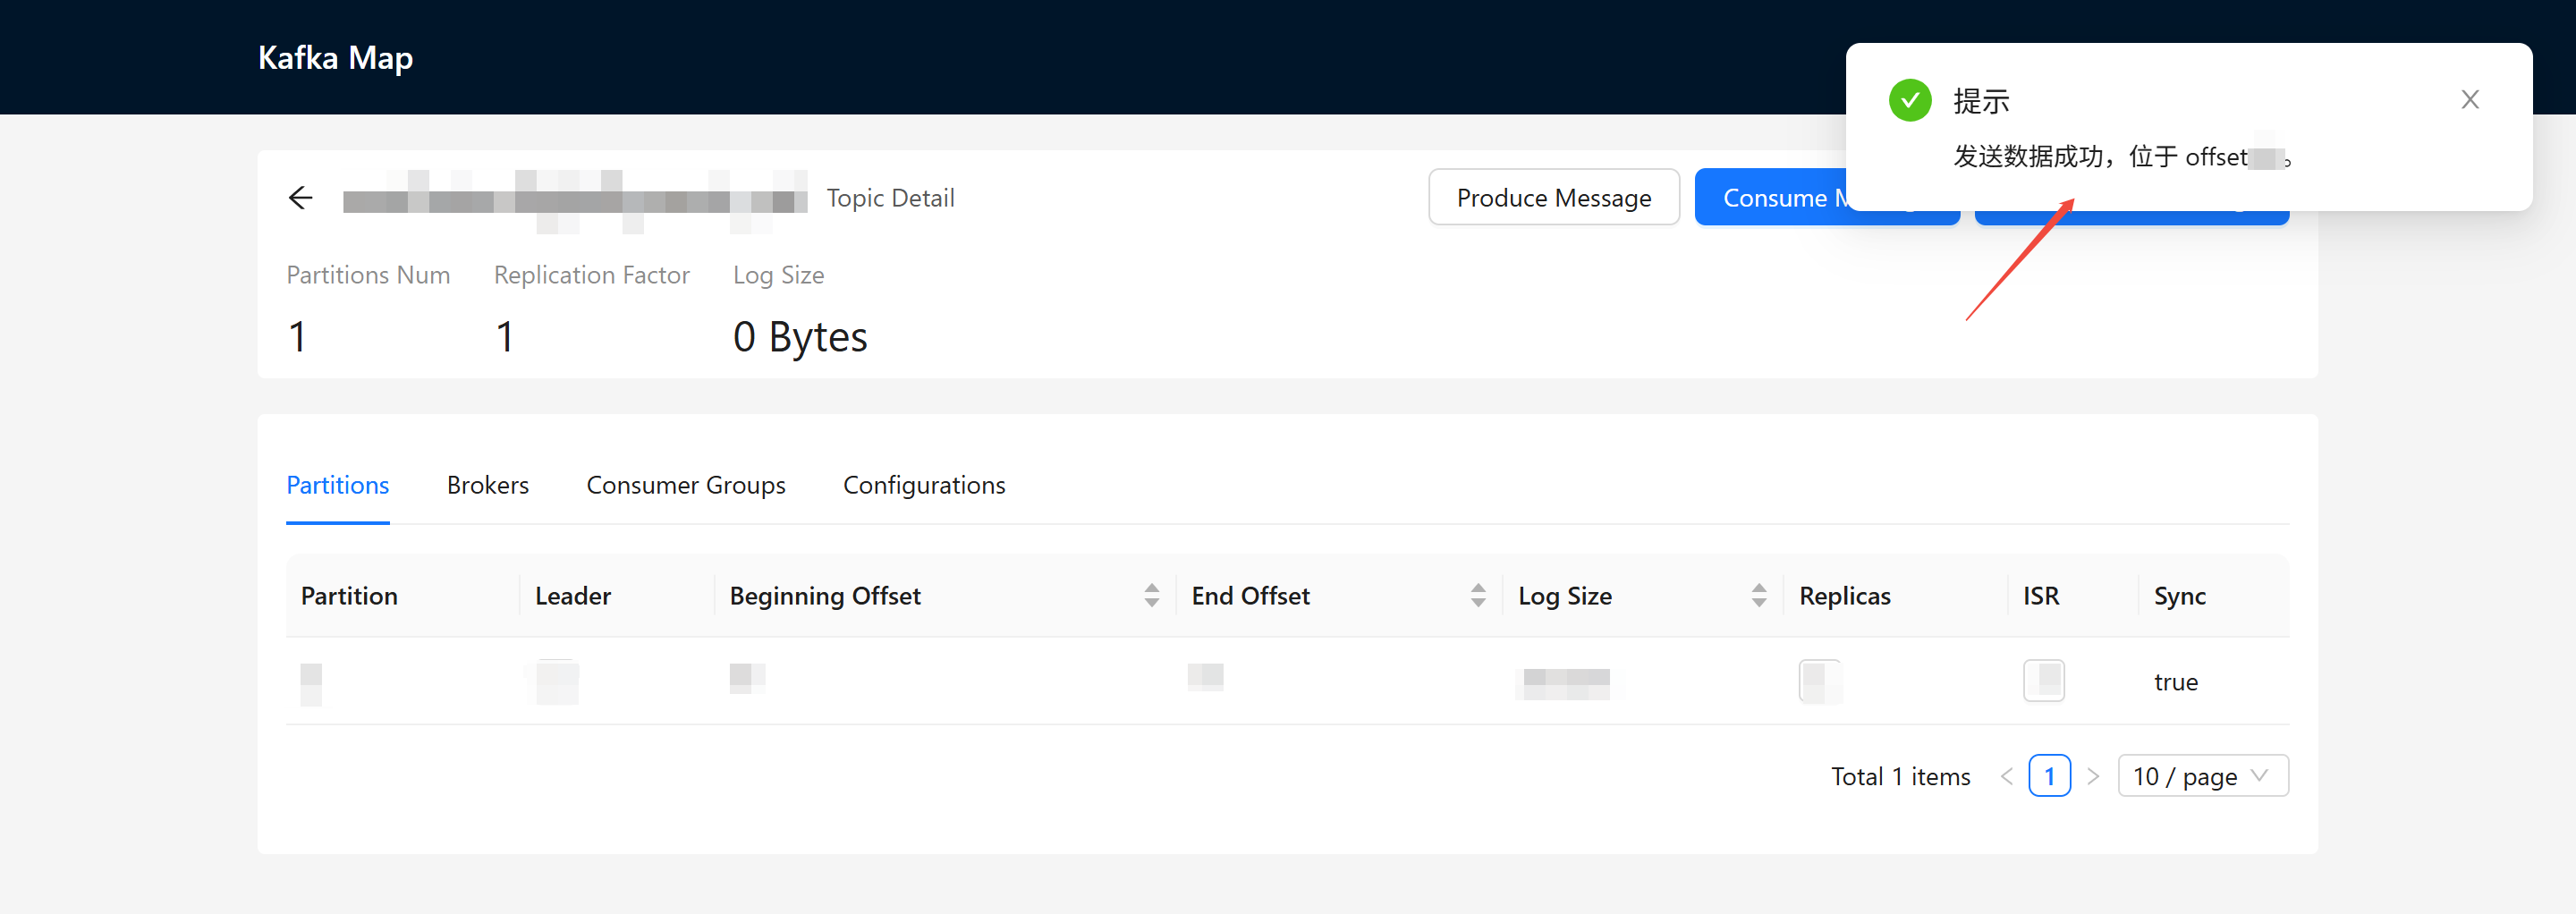Go to next page arrow
The height and width of the screenshot is (914, 2576).
coord(2093,777)
